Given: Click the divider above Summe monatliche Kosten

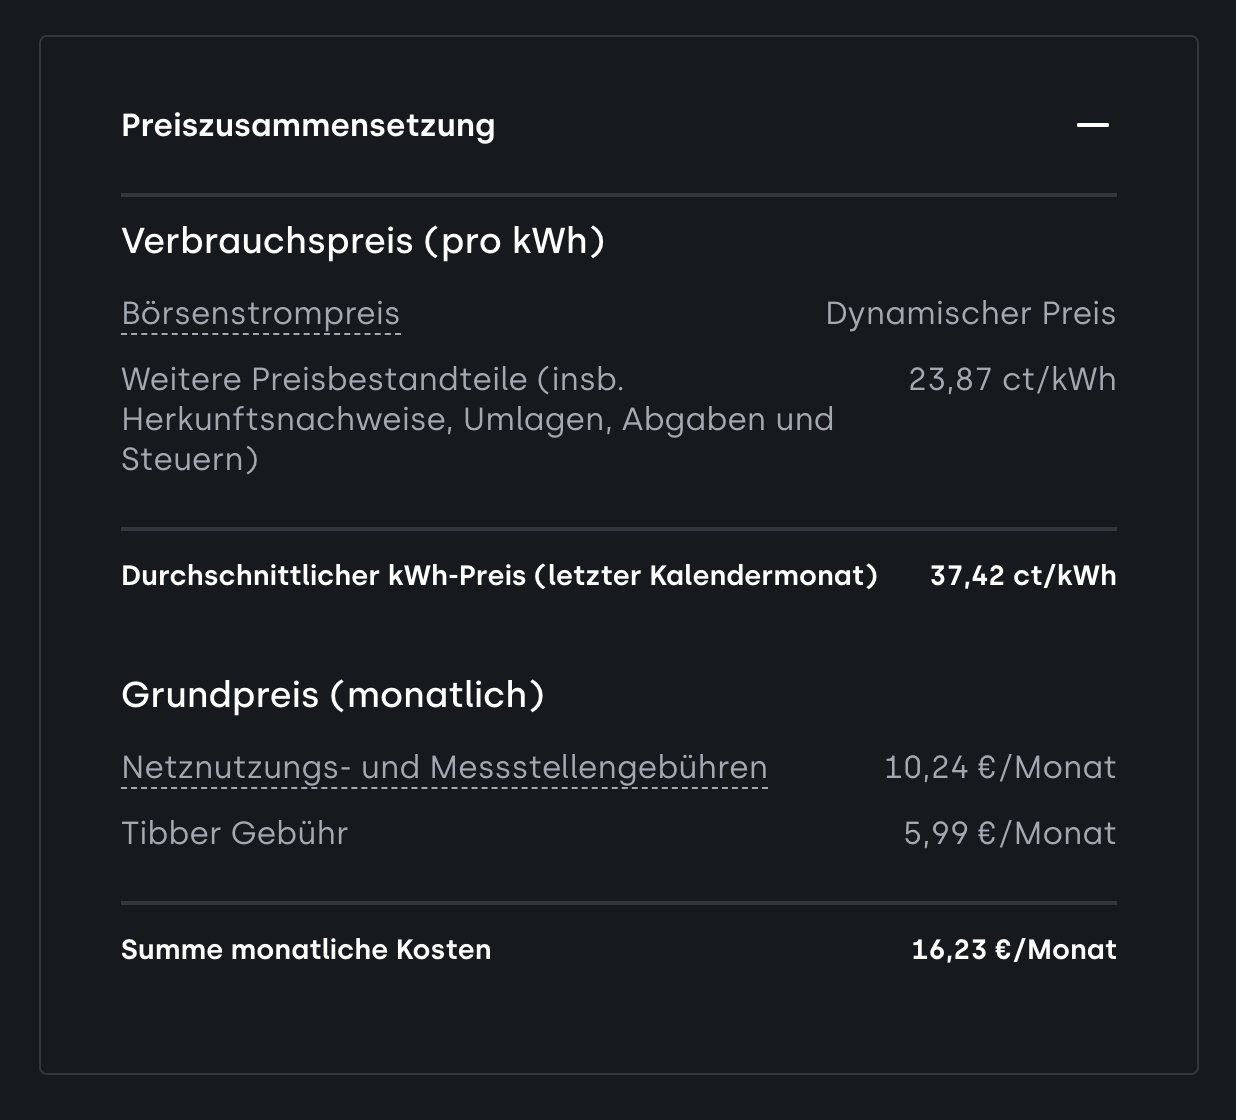Looking at the screenshot, I should click(x=618, y=903).
